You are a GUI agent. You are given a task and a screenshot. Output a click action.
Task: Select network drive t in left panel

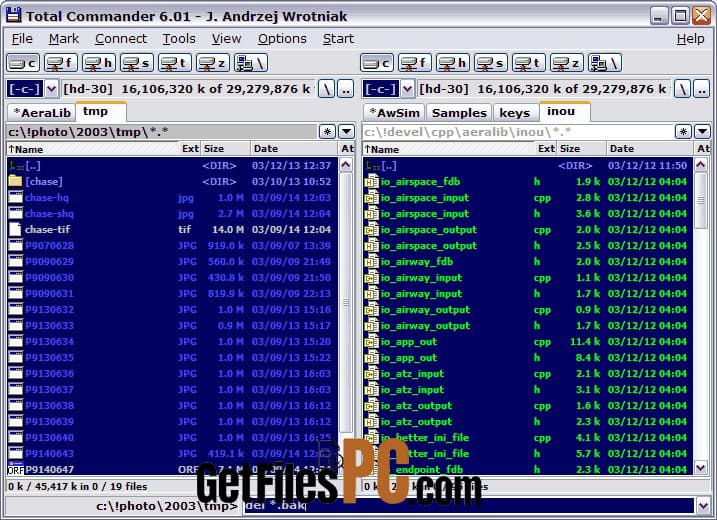(175, 63)
